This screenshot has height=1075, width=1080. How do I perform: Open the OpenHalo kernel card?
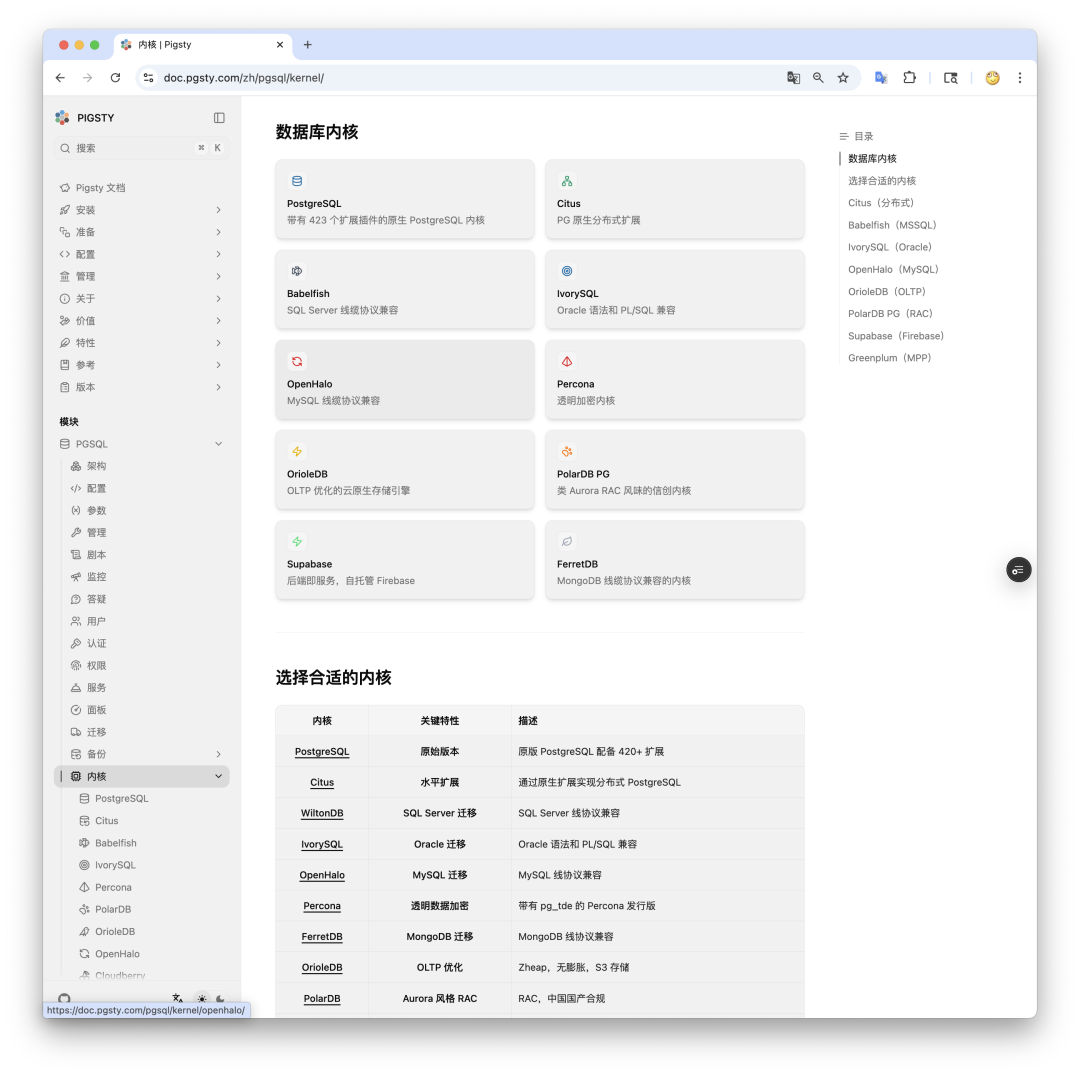tap(405, 379)
